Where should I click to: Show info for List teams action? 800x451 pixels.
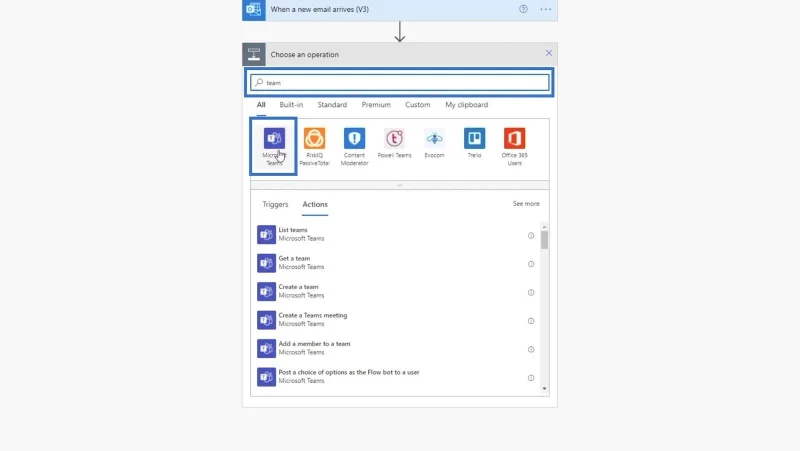(531, 236)
